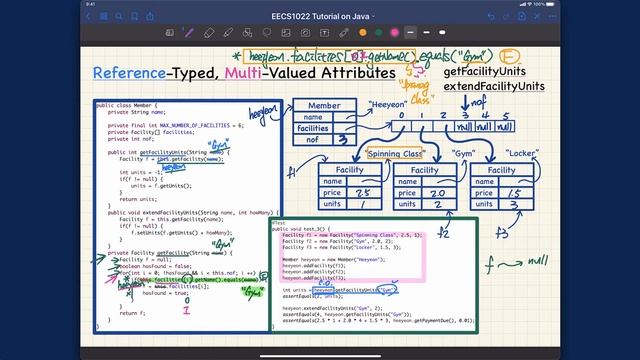
Task: Select the thinnest stroke width
Action: (411, 32)
